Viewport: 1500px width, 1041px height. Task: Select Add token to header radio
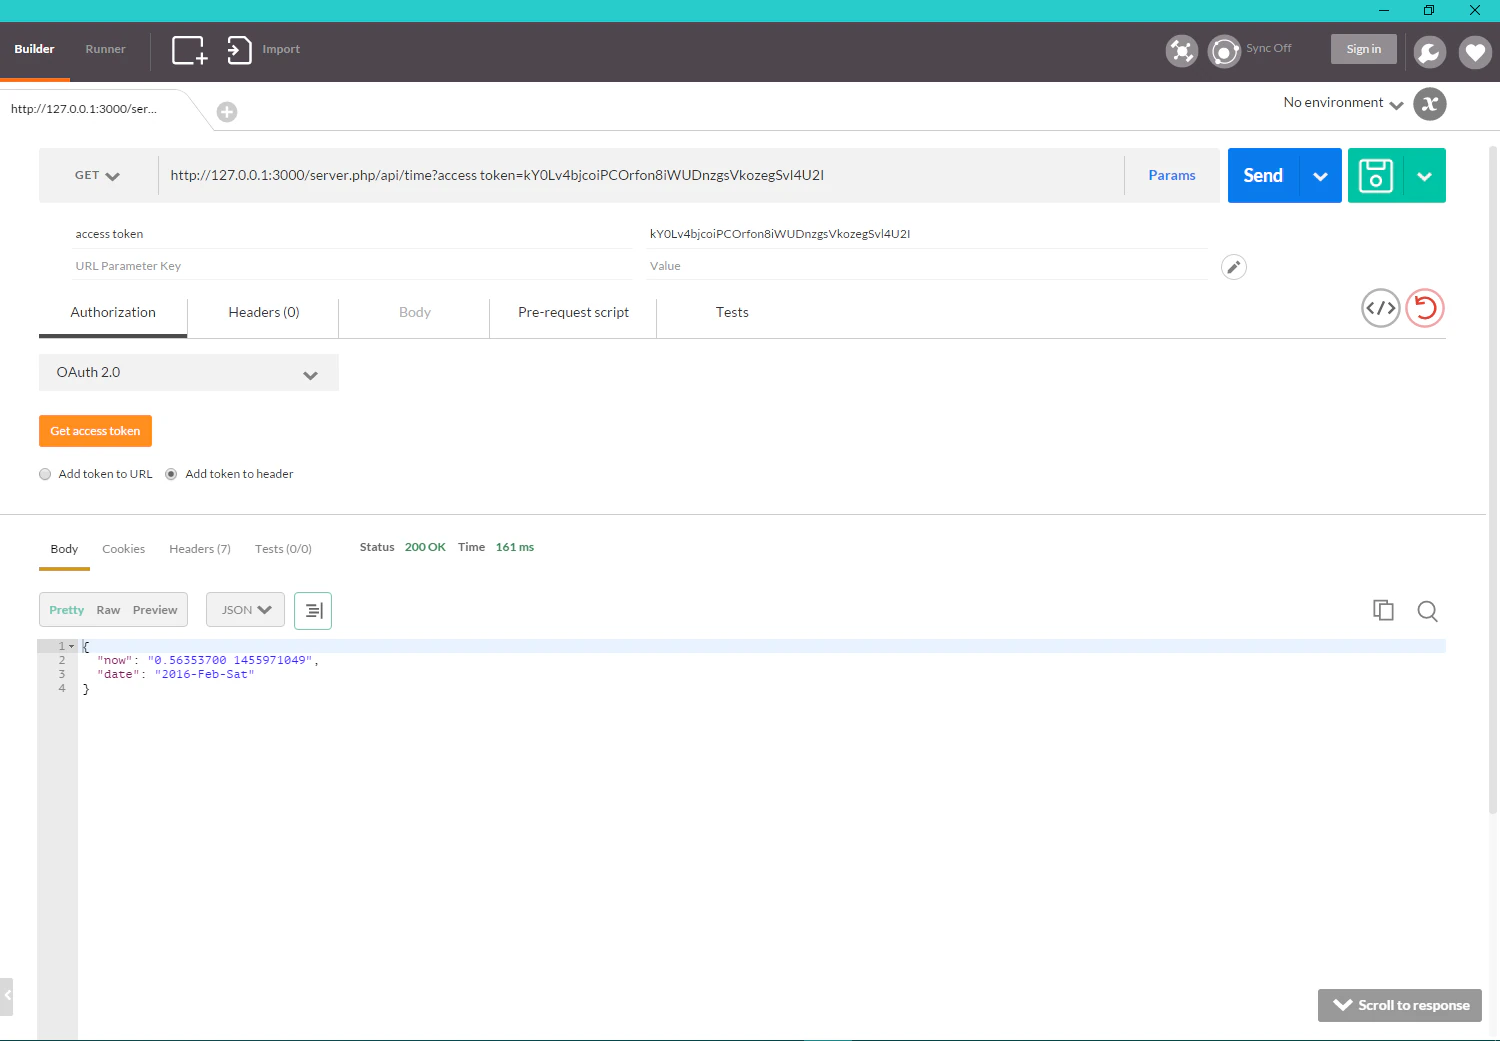[x=171, y=474]
